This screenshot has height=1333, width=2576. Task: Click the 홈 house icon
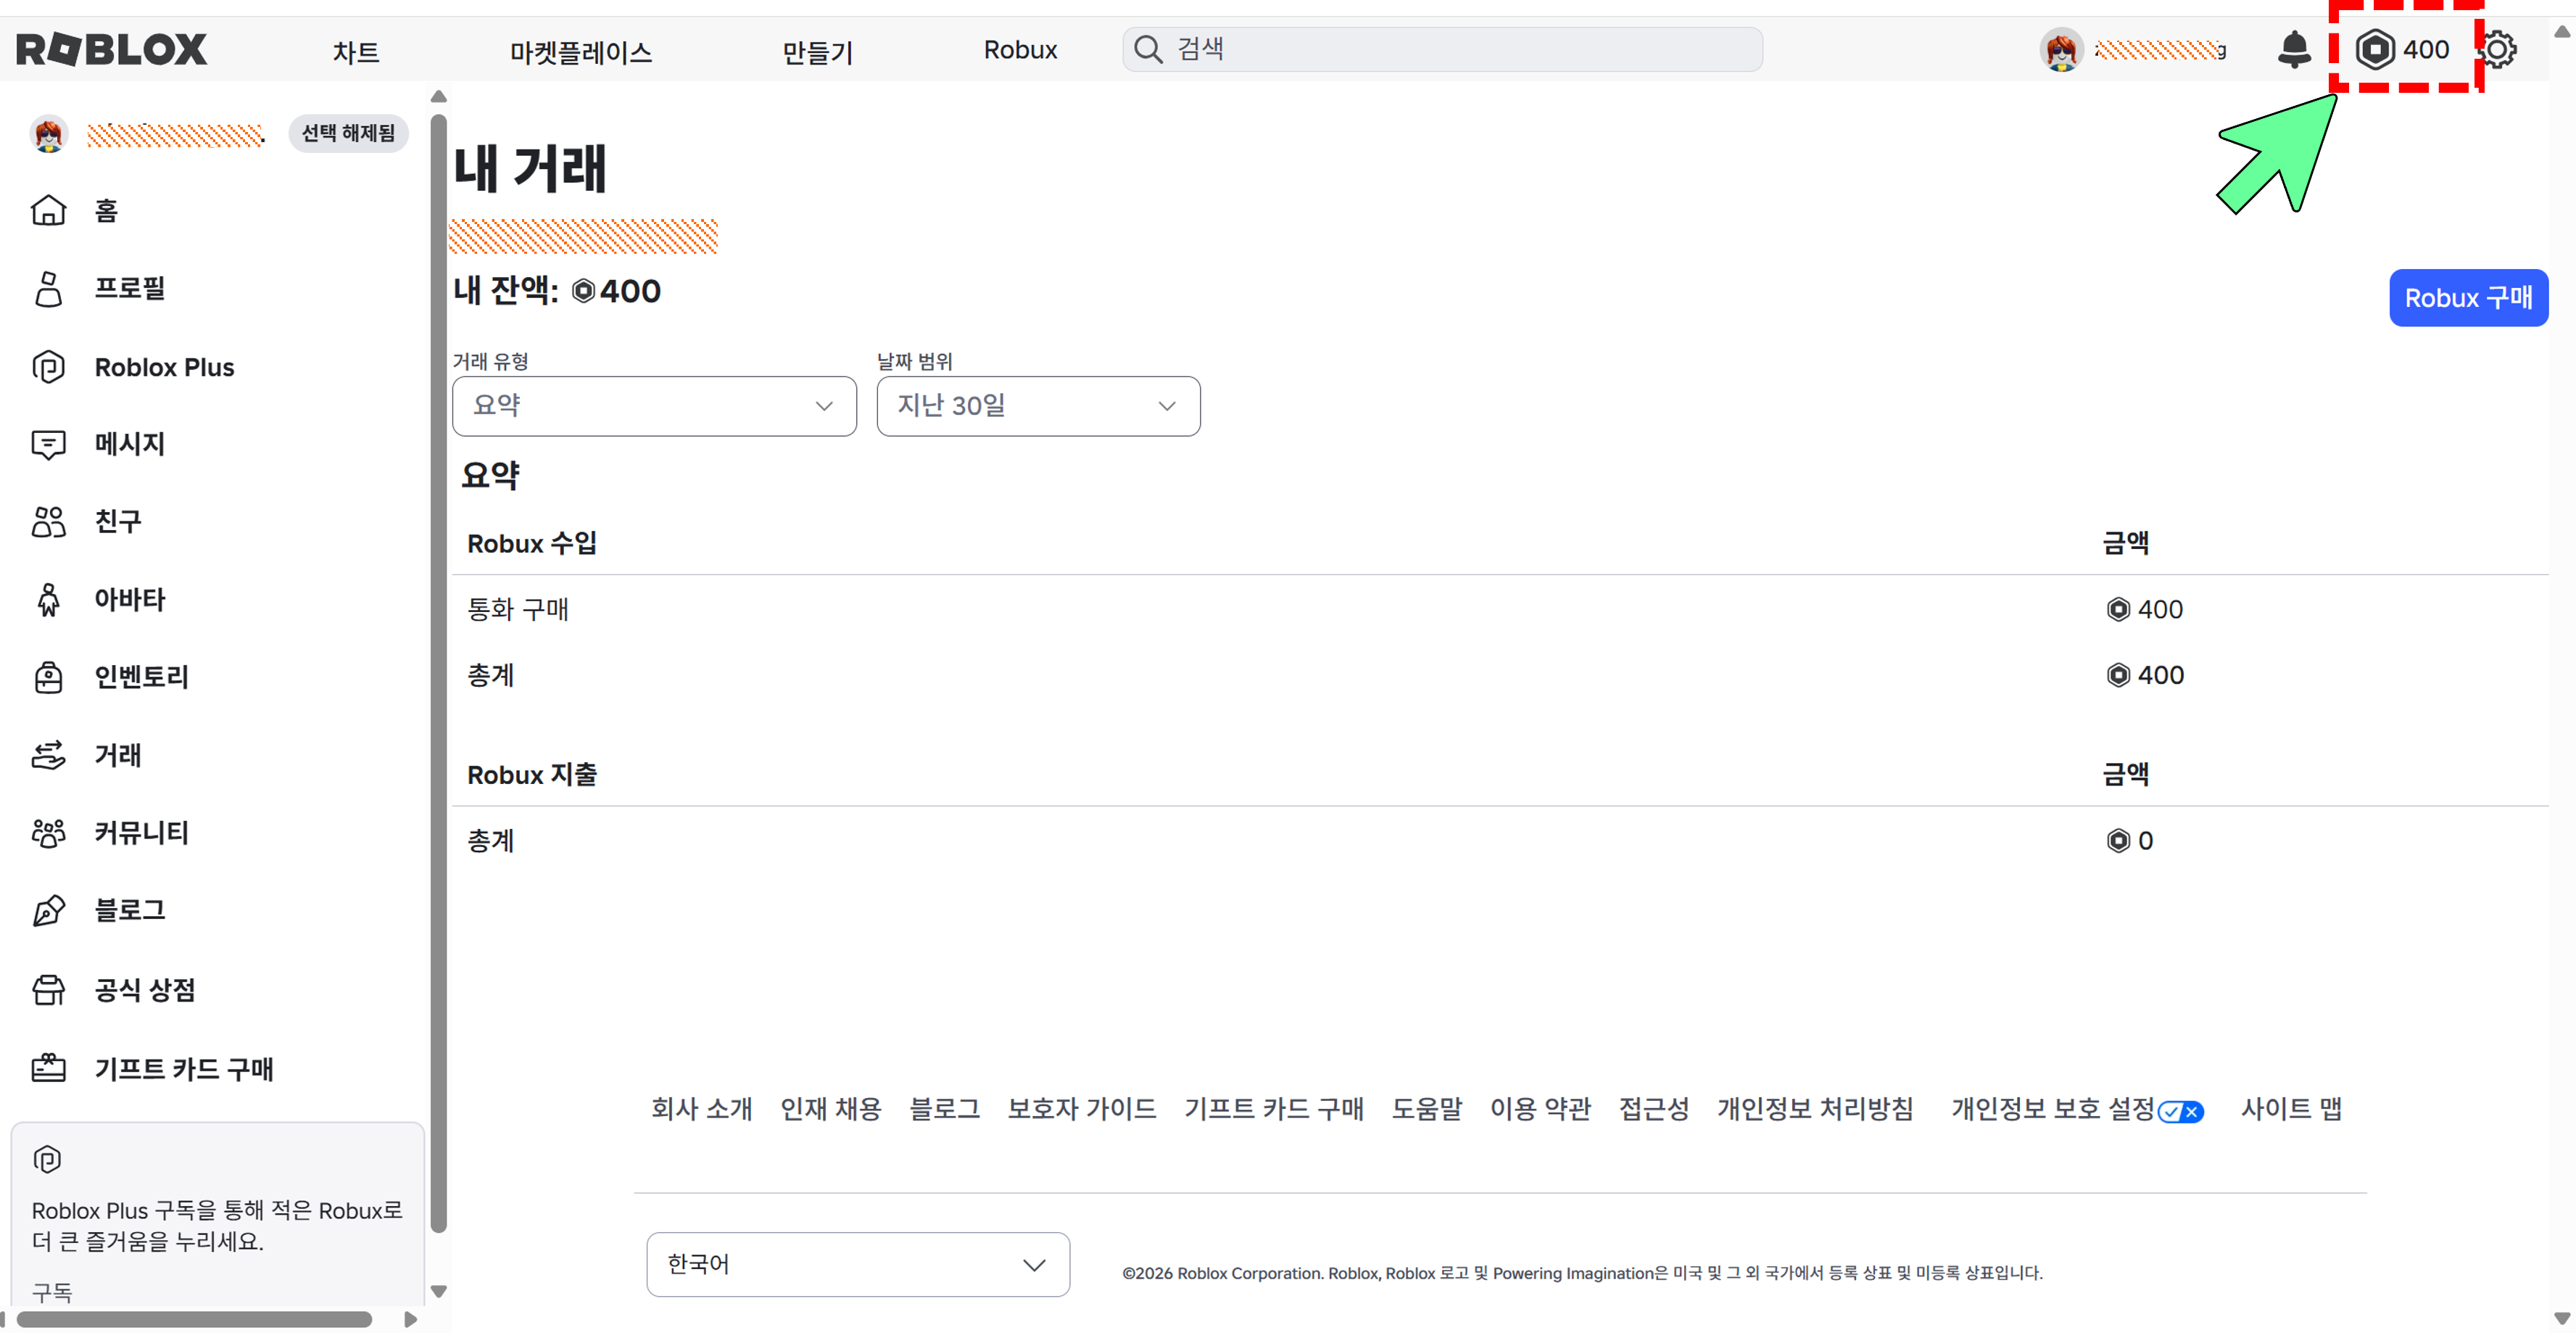pyautogui.click(x=48, y=210)
